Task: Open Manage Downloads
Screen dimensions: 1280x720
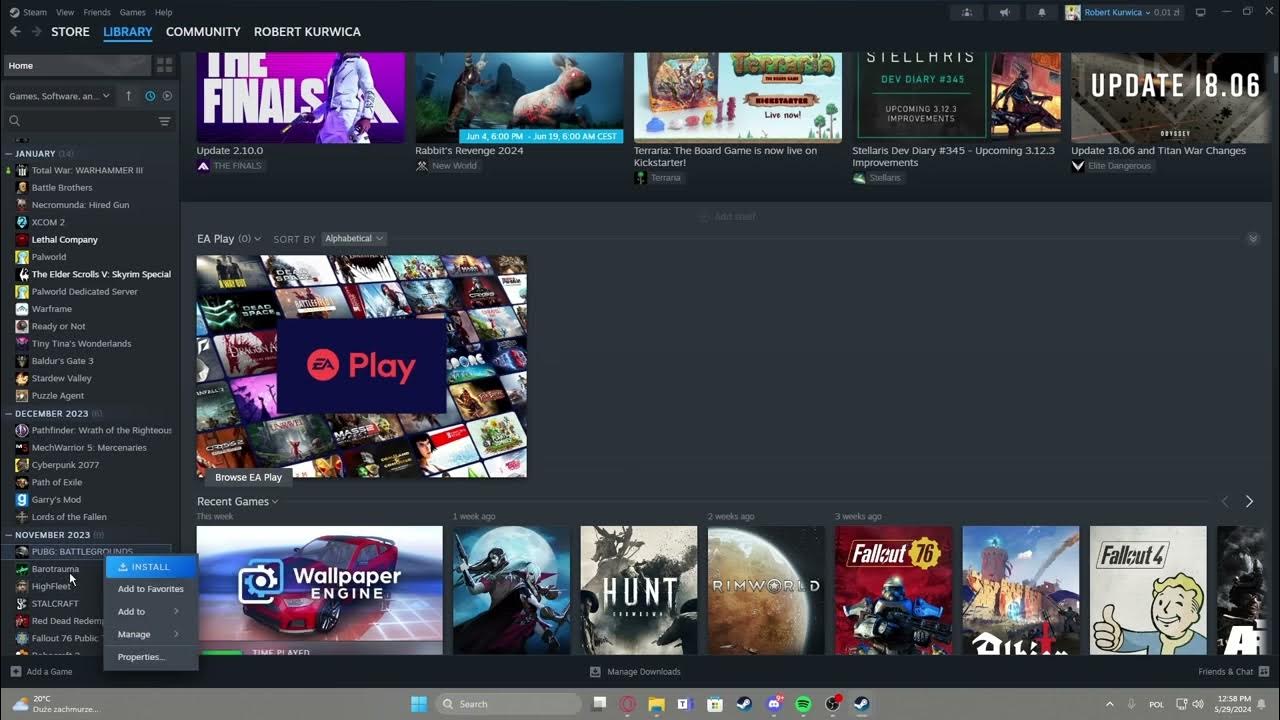Action: coord(635,672)
